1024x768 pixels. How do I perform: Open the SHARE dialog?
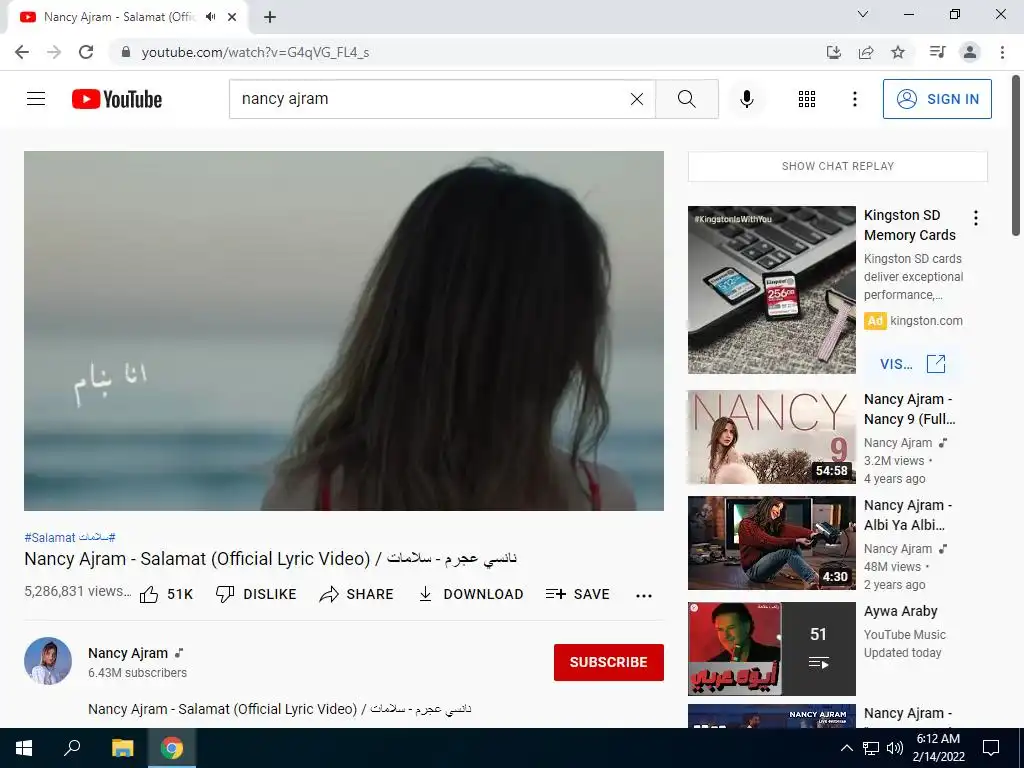(356, 594)
